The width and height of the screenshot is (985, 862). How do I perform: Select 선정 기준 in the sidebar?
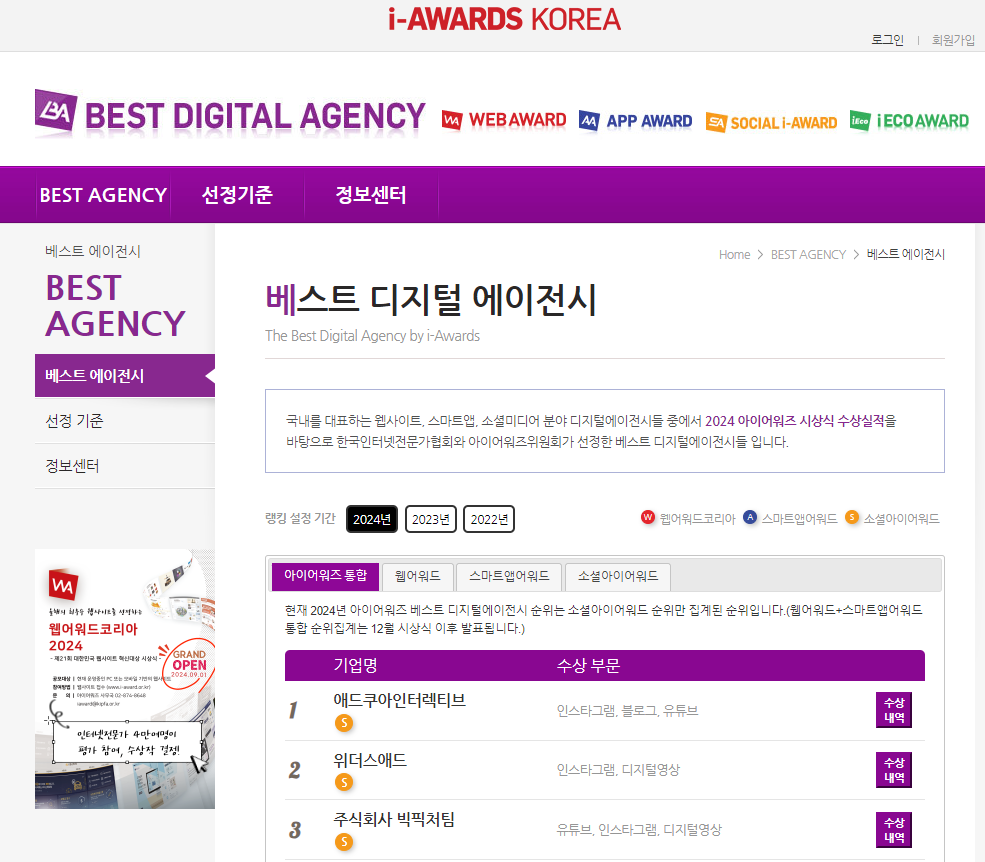pyautogui.click(x=124, y=421)
